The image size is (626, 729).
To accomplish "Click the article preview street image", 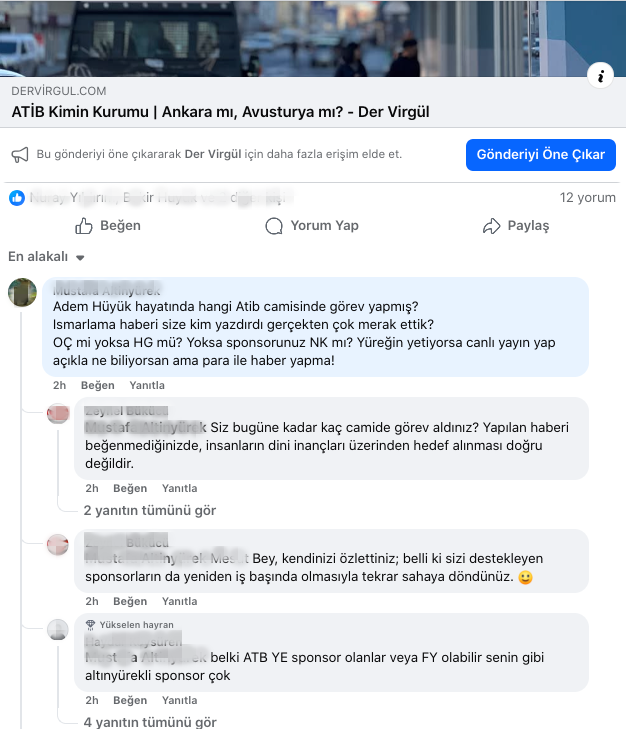I will [x=313, y=38].
